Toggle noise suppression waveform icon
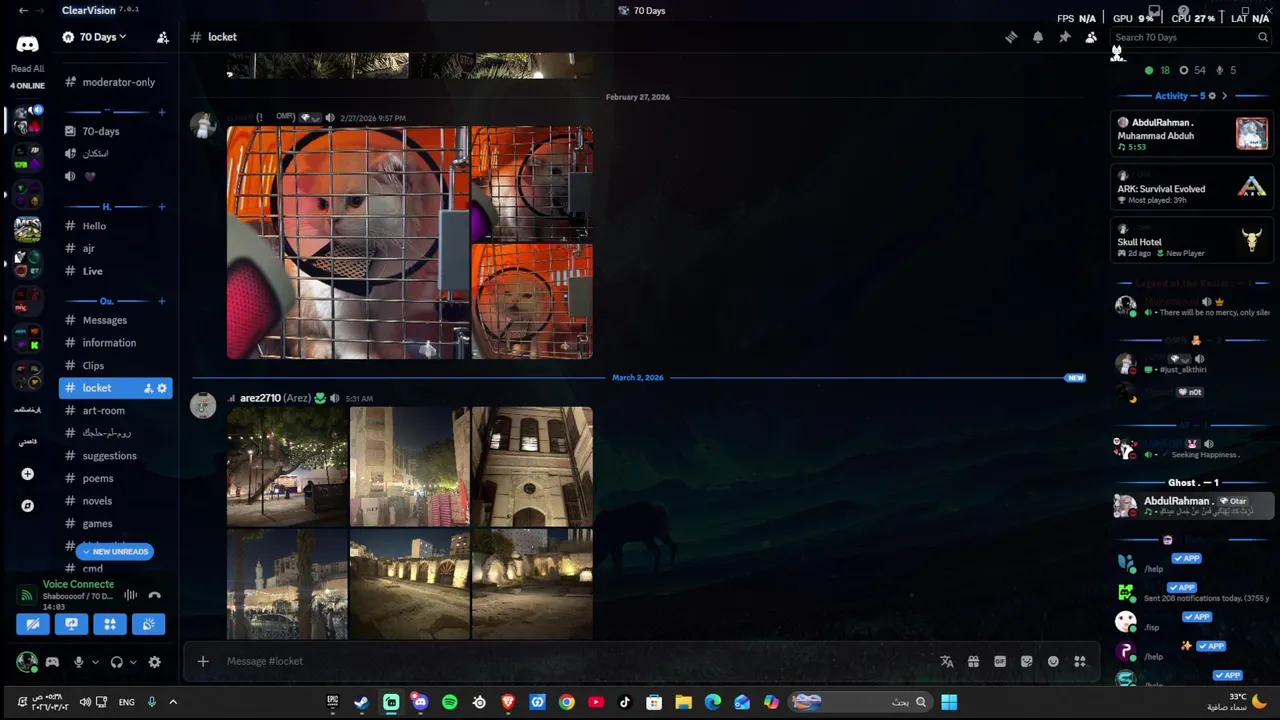Viewport: 1280px width, 720px height. click(x=130, y=595)
